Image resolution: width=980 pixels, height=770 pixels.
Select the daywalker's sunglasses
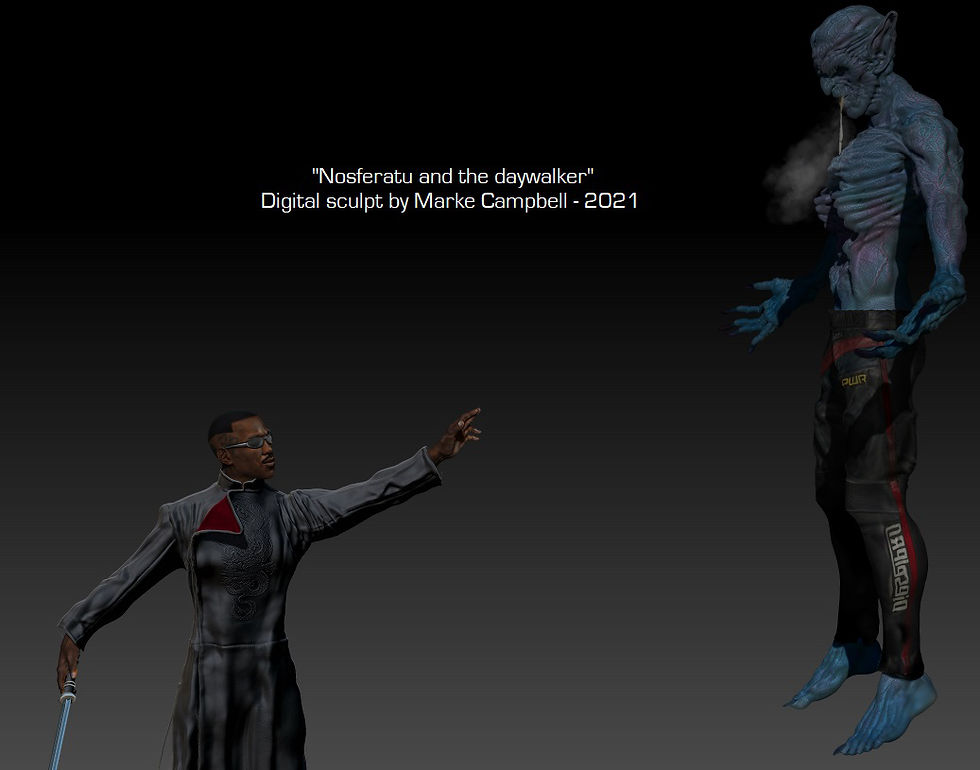pos(250,442)
